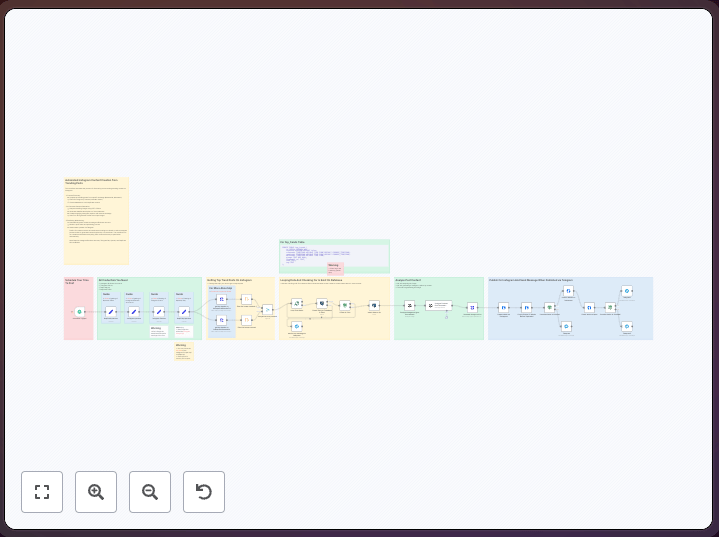Select the last green If node in publish section
This screenshot has height=537, width=719.
[x=610, y=308]
